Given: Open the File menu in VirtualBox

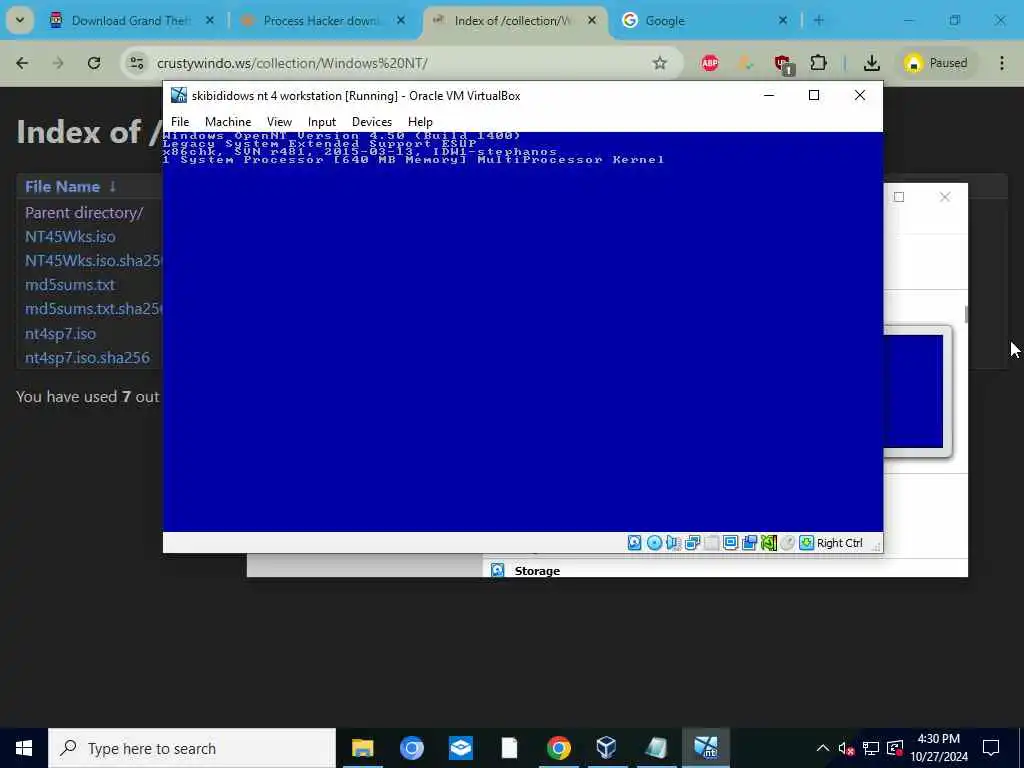Looking at the screenshot, I should coord(180,122).
